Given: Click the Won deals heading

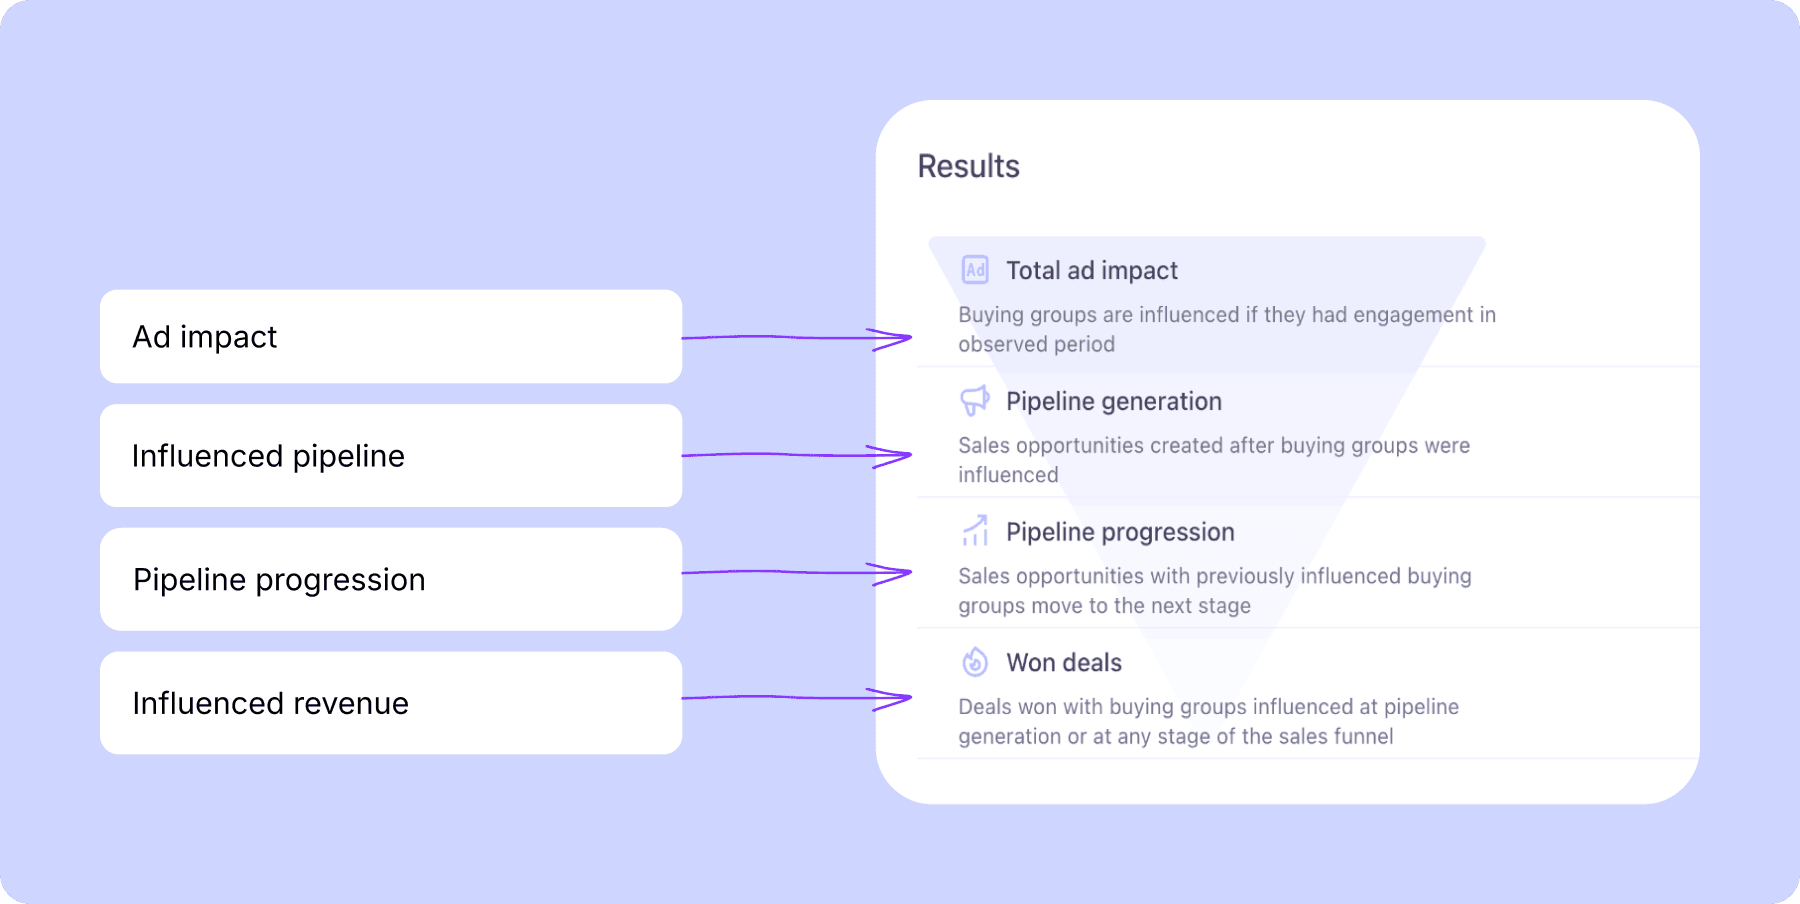Looking at the screenshot, I should [x=1064, y=662].
